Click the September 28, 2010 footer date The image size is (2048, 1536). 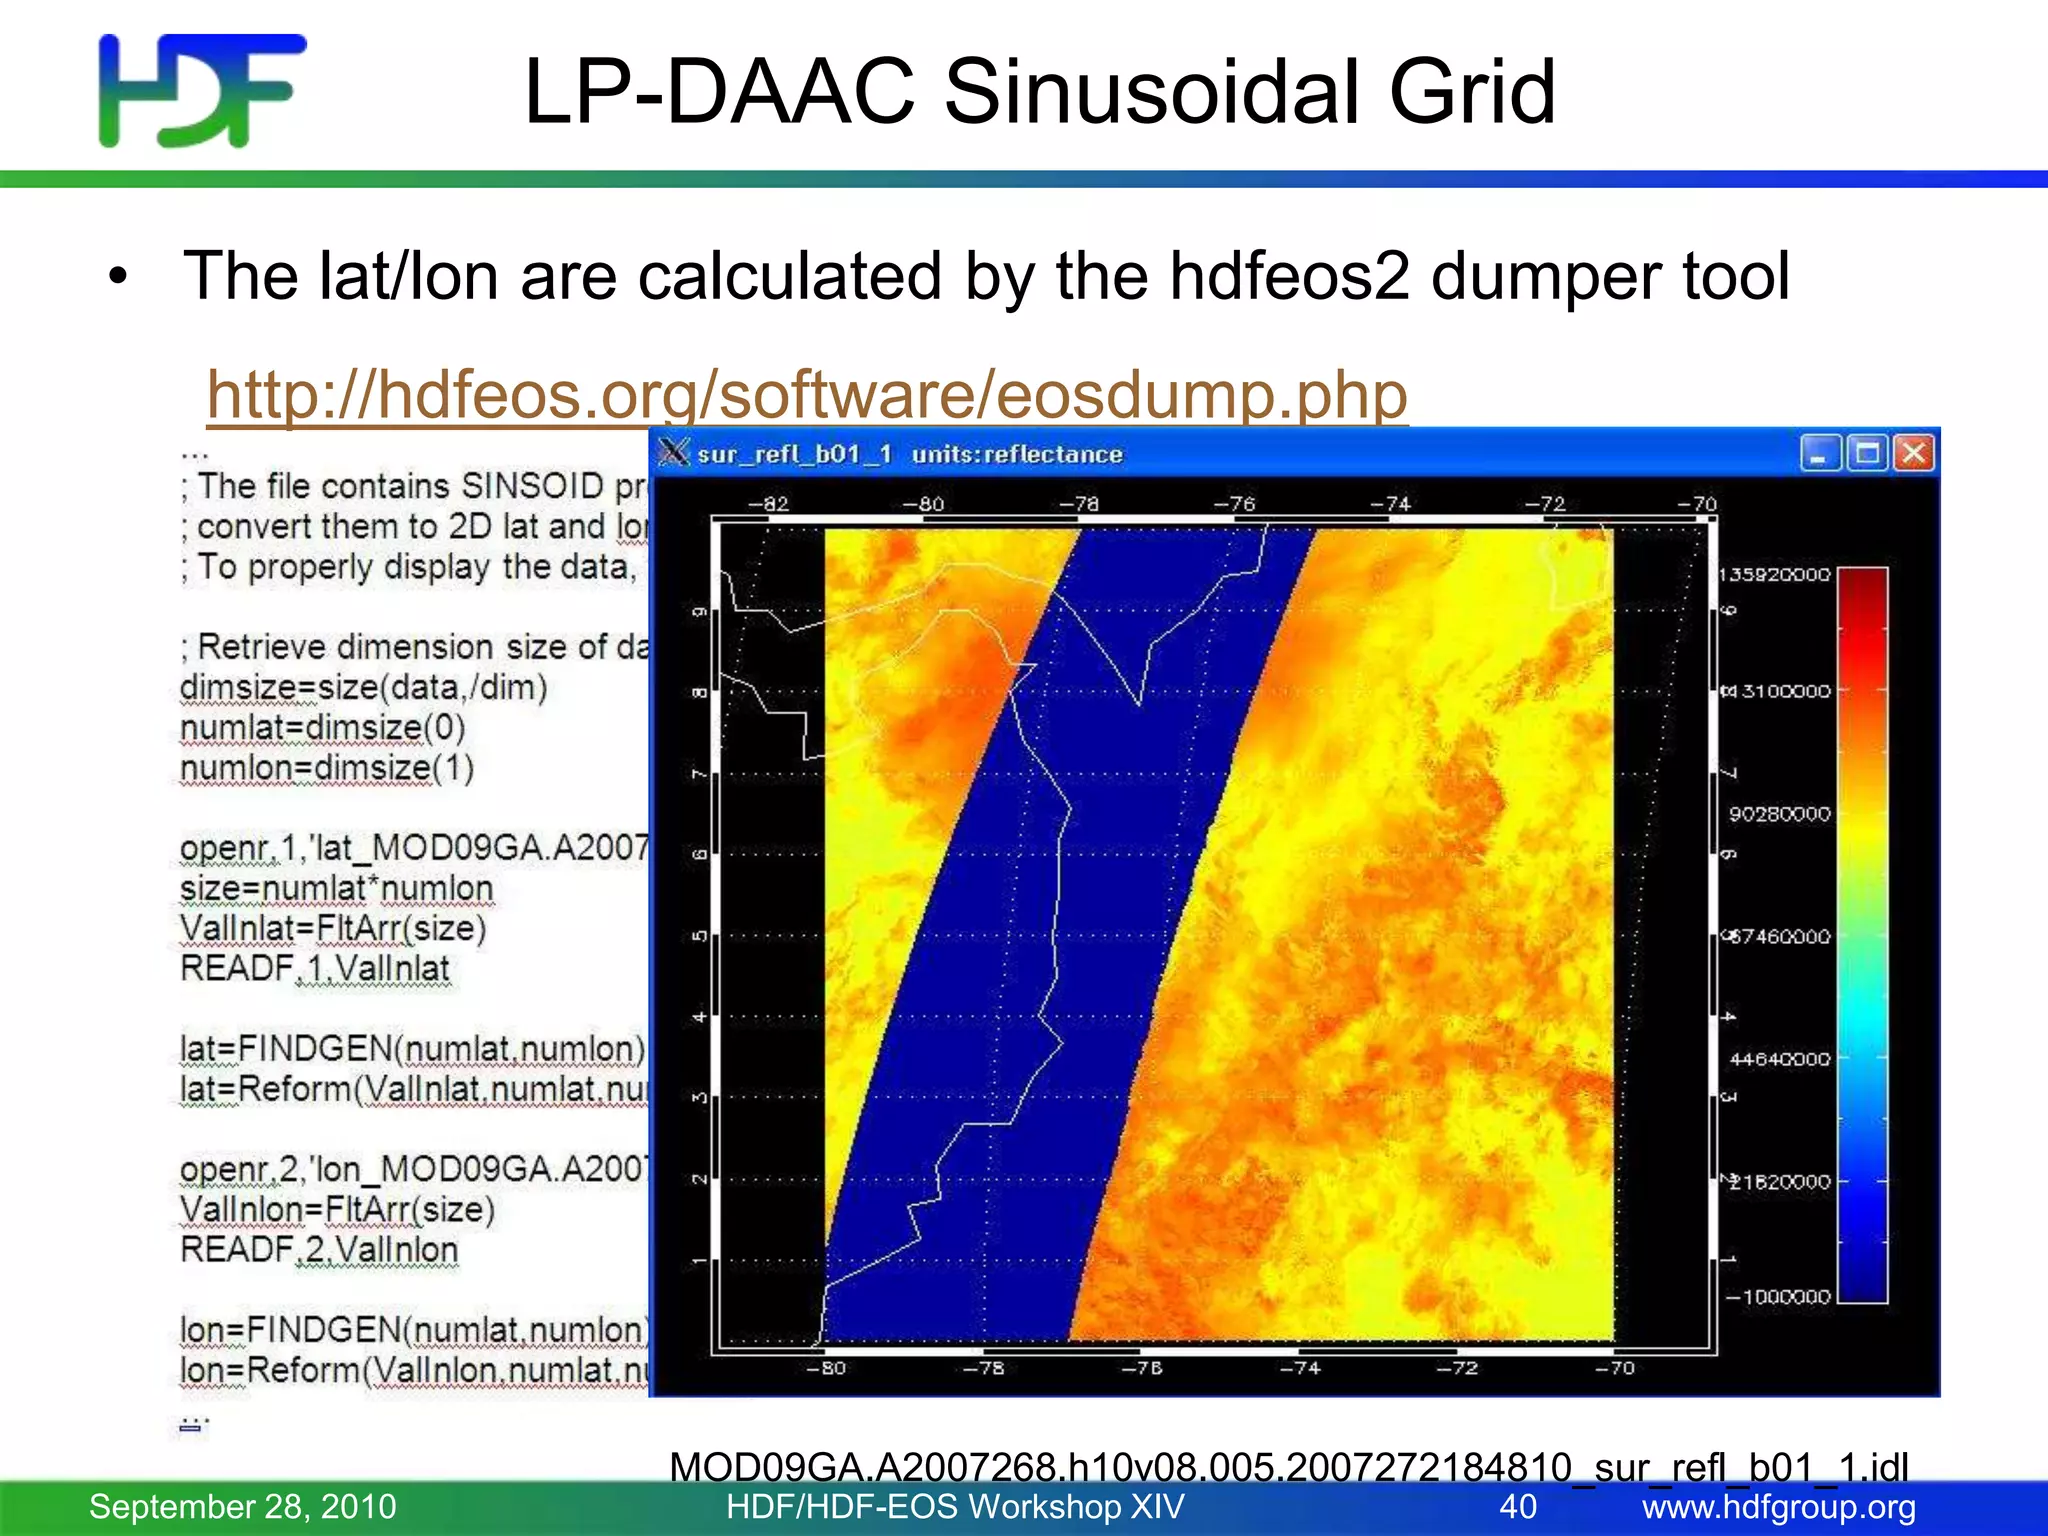(x=242, y=1507)
